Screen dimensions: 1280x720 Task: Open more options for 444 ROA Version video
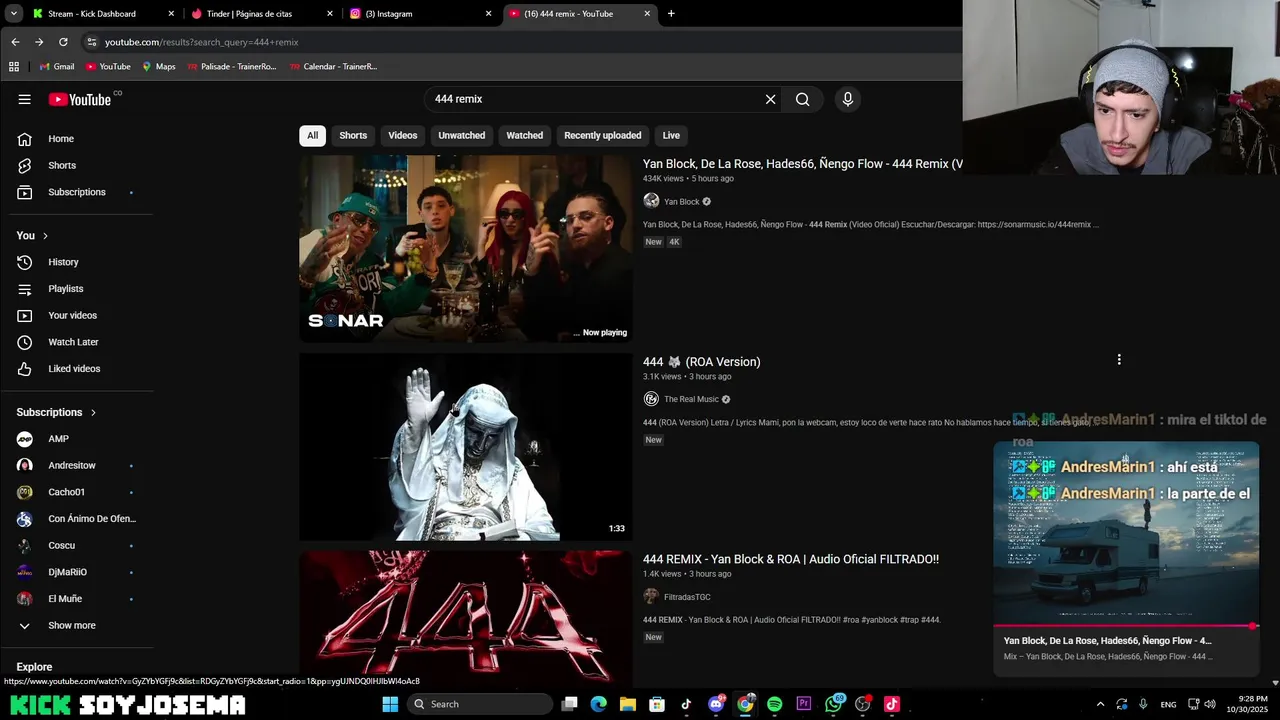pos(1119,360)
